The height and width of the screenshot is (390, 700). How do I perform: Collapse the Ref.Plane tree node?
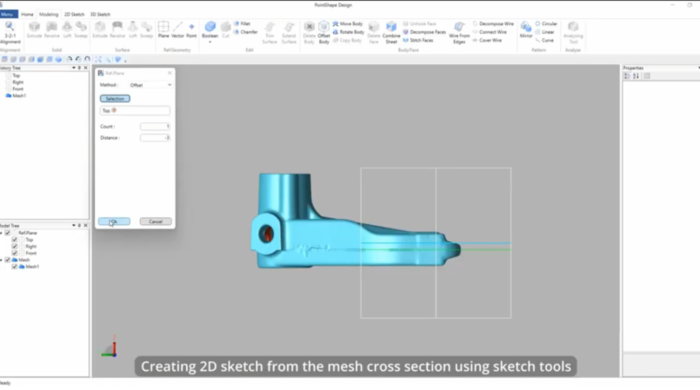click(1, 233)
